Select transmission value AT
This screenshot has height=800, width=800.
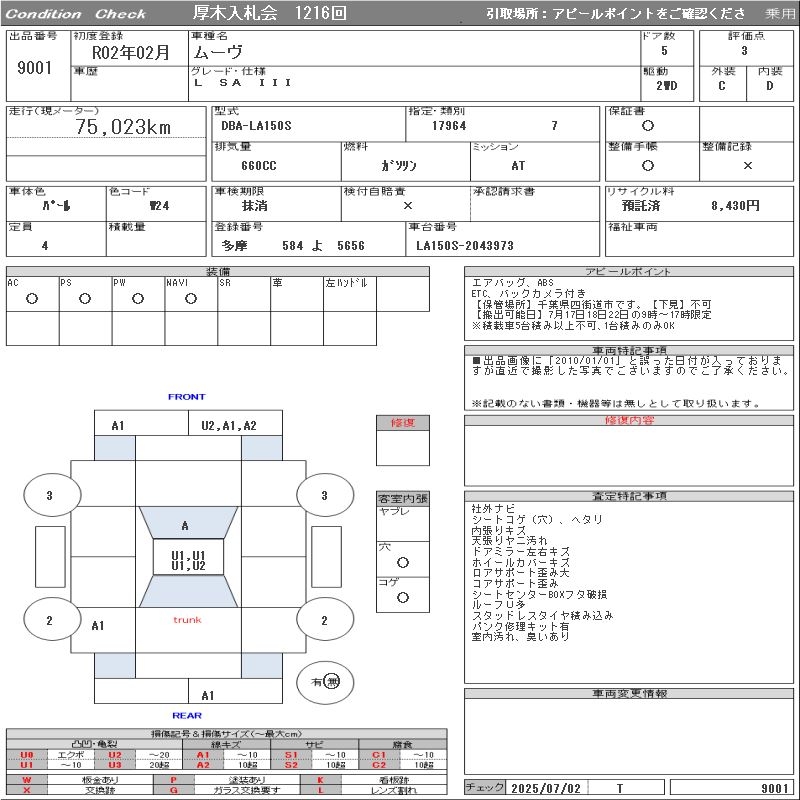click(518, 166)
